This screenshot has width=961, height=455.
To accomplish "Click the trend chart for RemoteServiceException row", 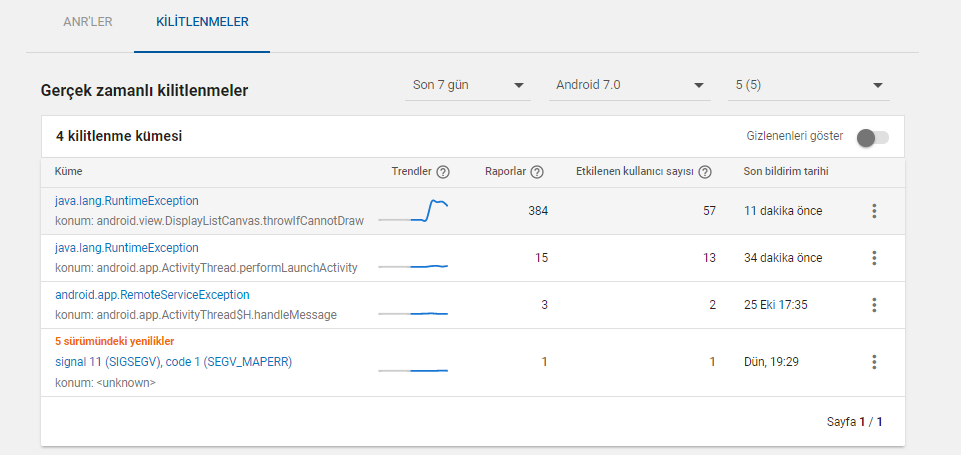I will [413, 313].
